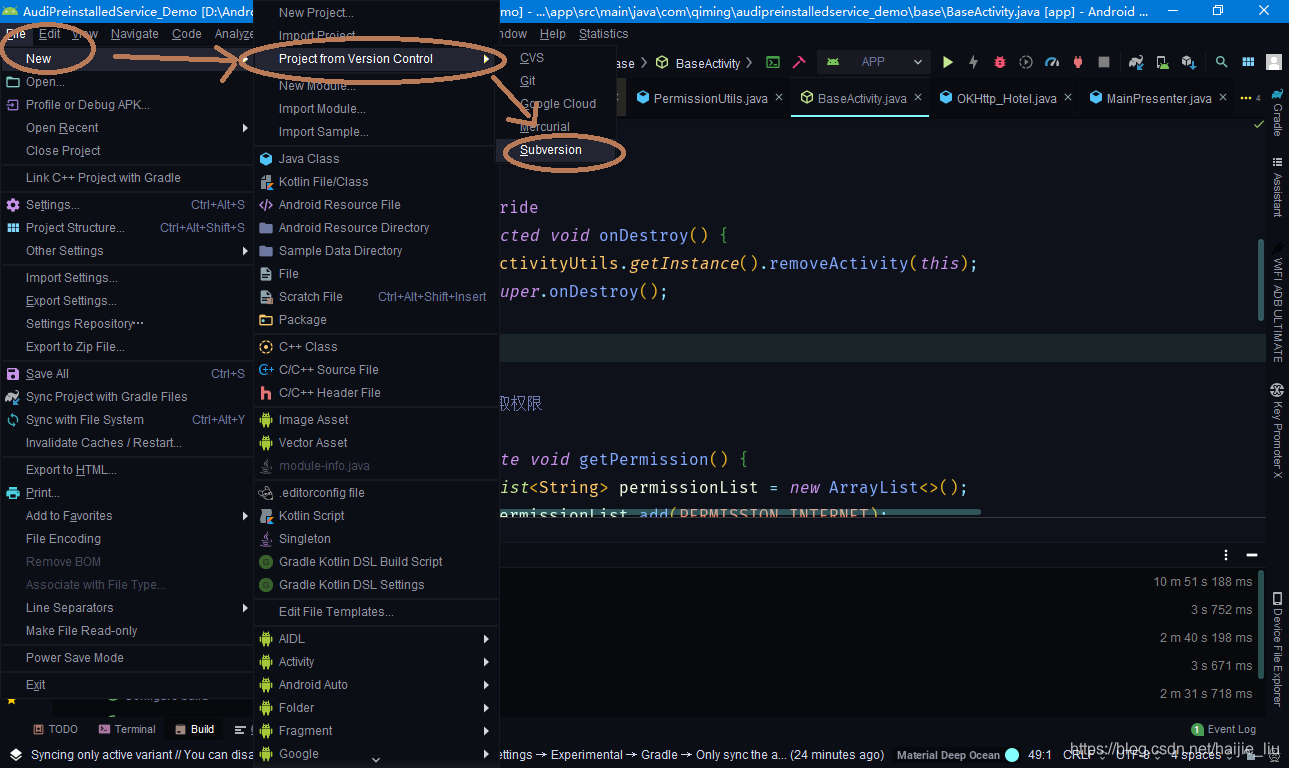Expand the AIDL submenu
The image size is (1289, 768).
coord(376,639)
